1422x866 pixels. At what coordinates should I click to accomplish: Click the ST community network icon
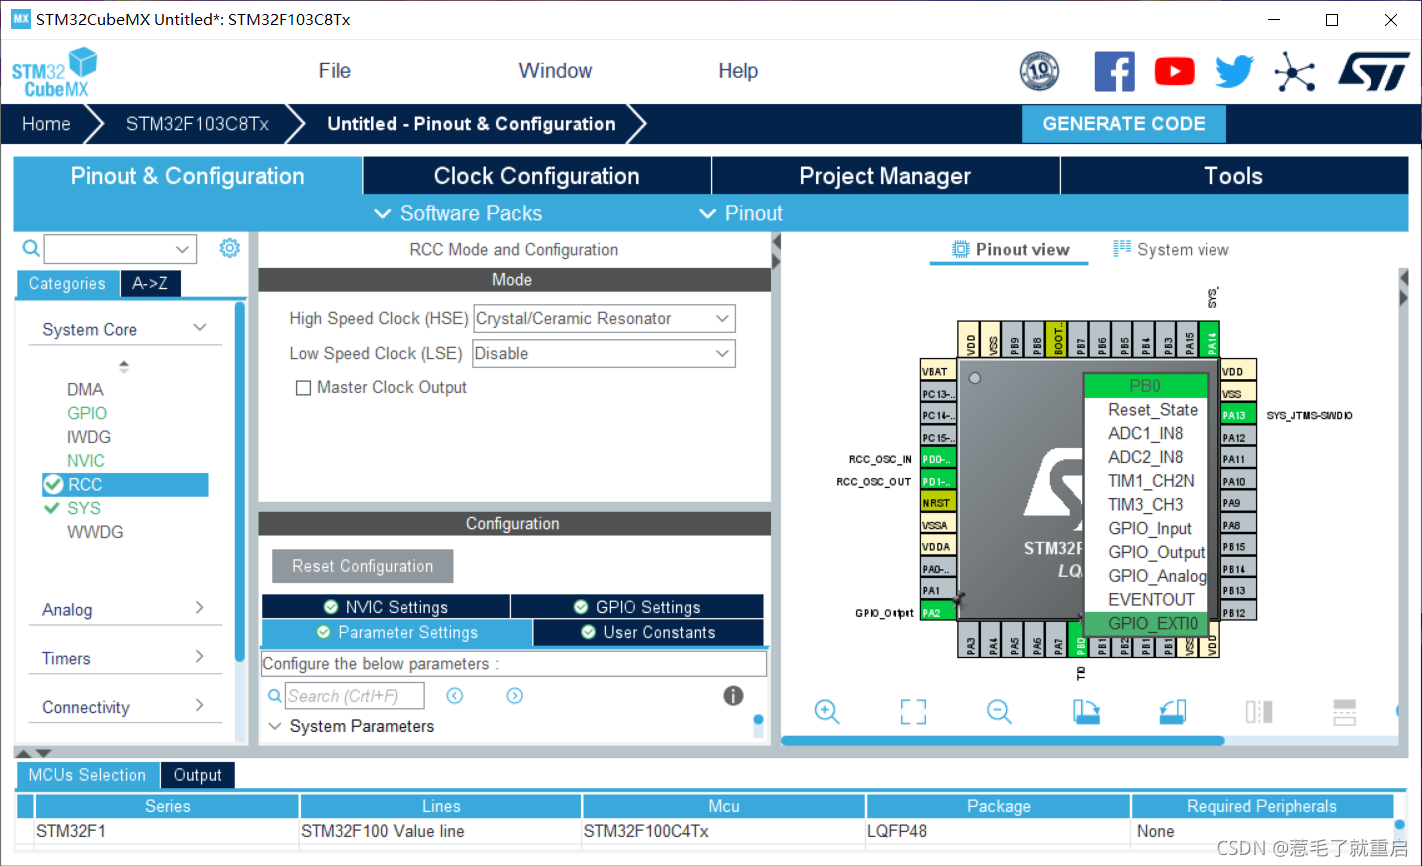pyautogui.click(x=1294, y=71)
